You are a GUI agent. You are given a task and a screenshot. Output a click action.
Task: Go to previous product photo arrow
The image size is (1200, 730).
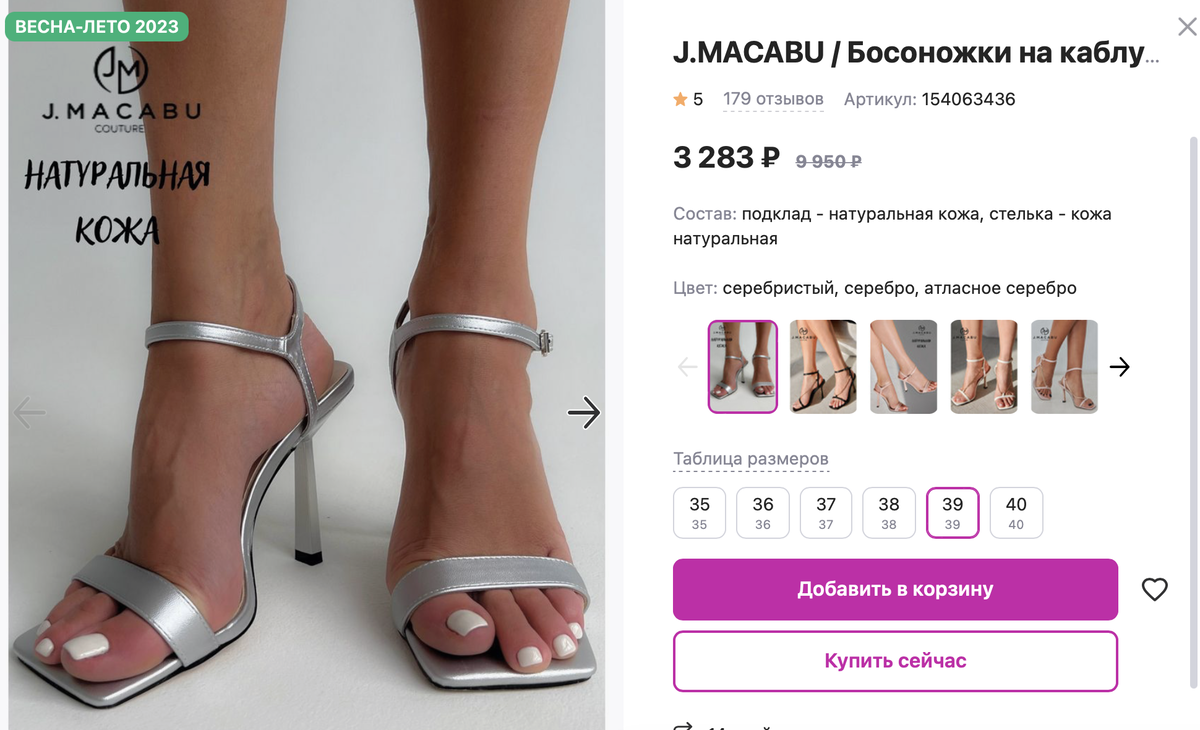[29, 412]
